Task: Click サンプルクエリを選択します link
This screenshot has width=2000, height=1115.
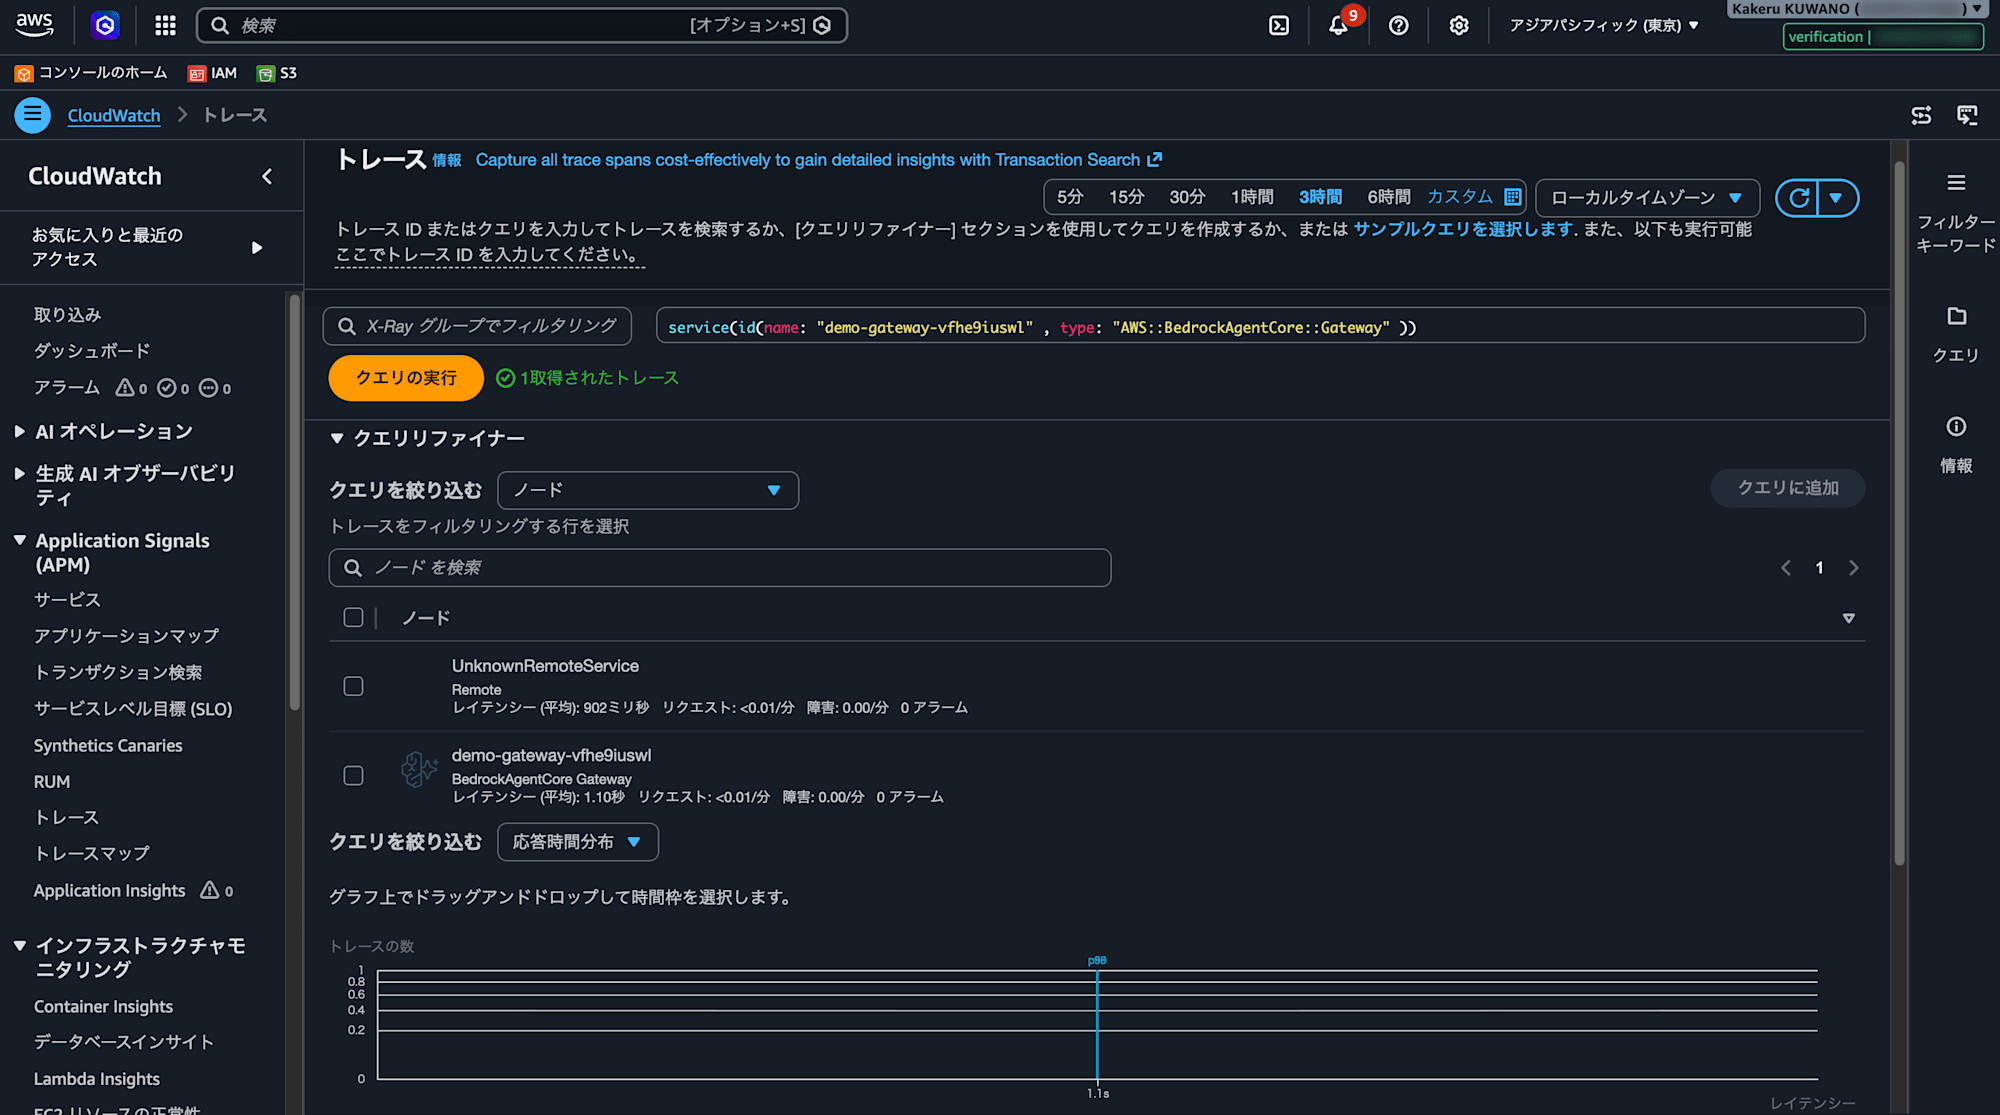Action: 1464,229
